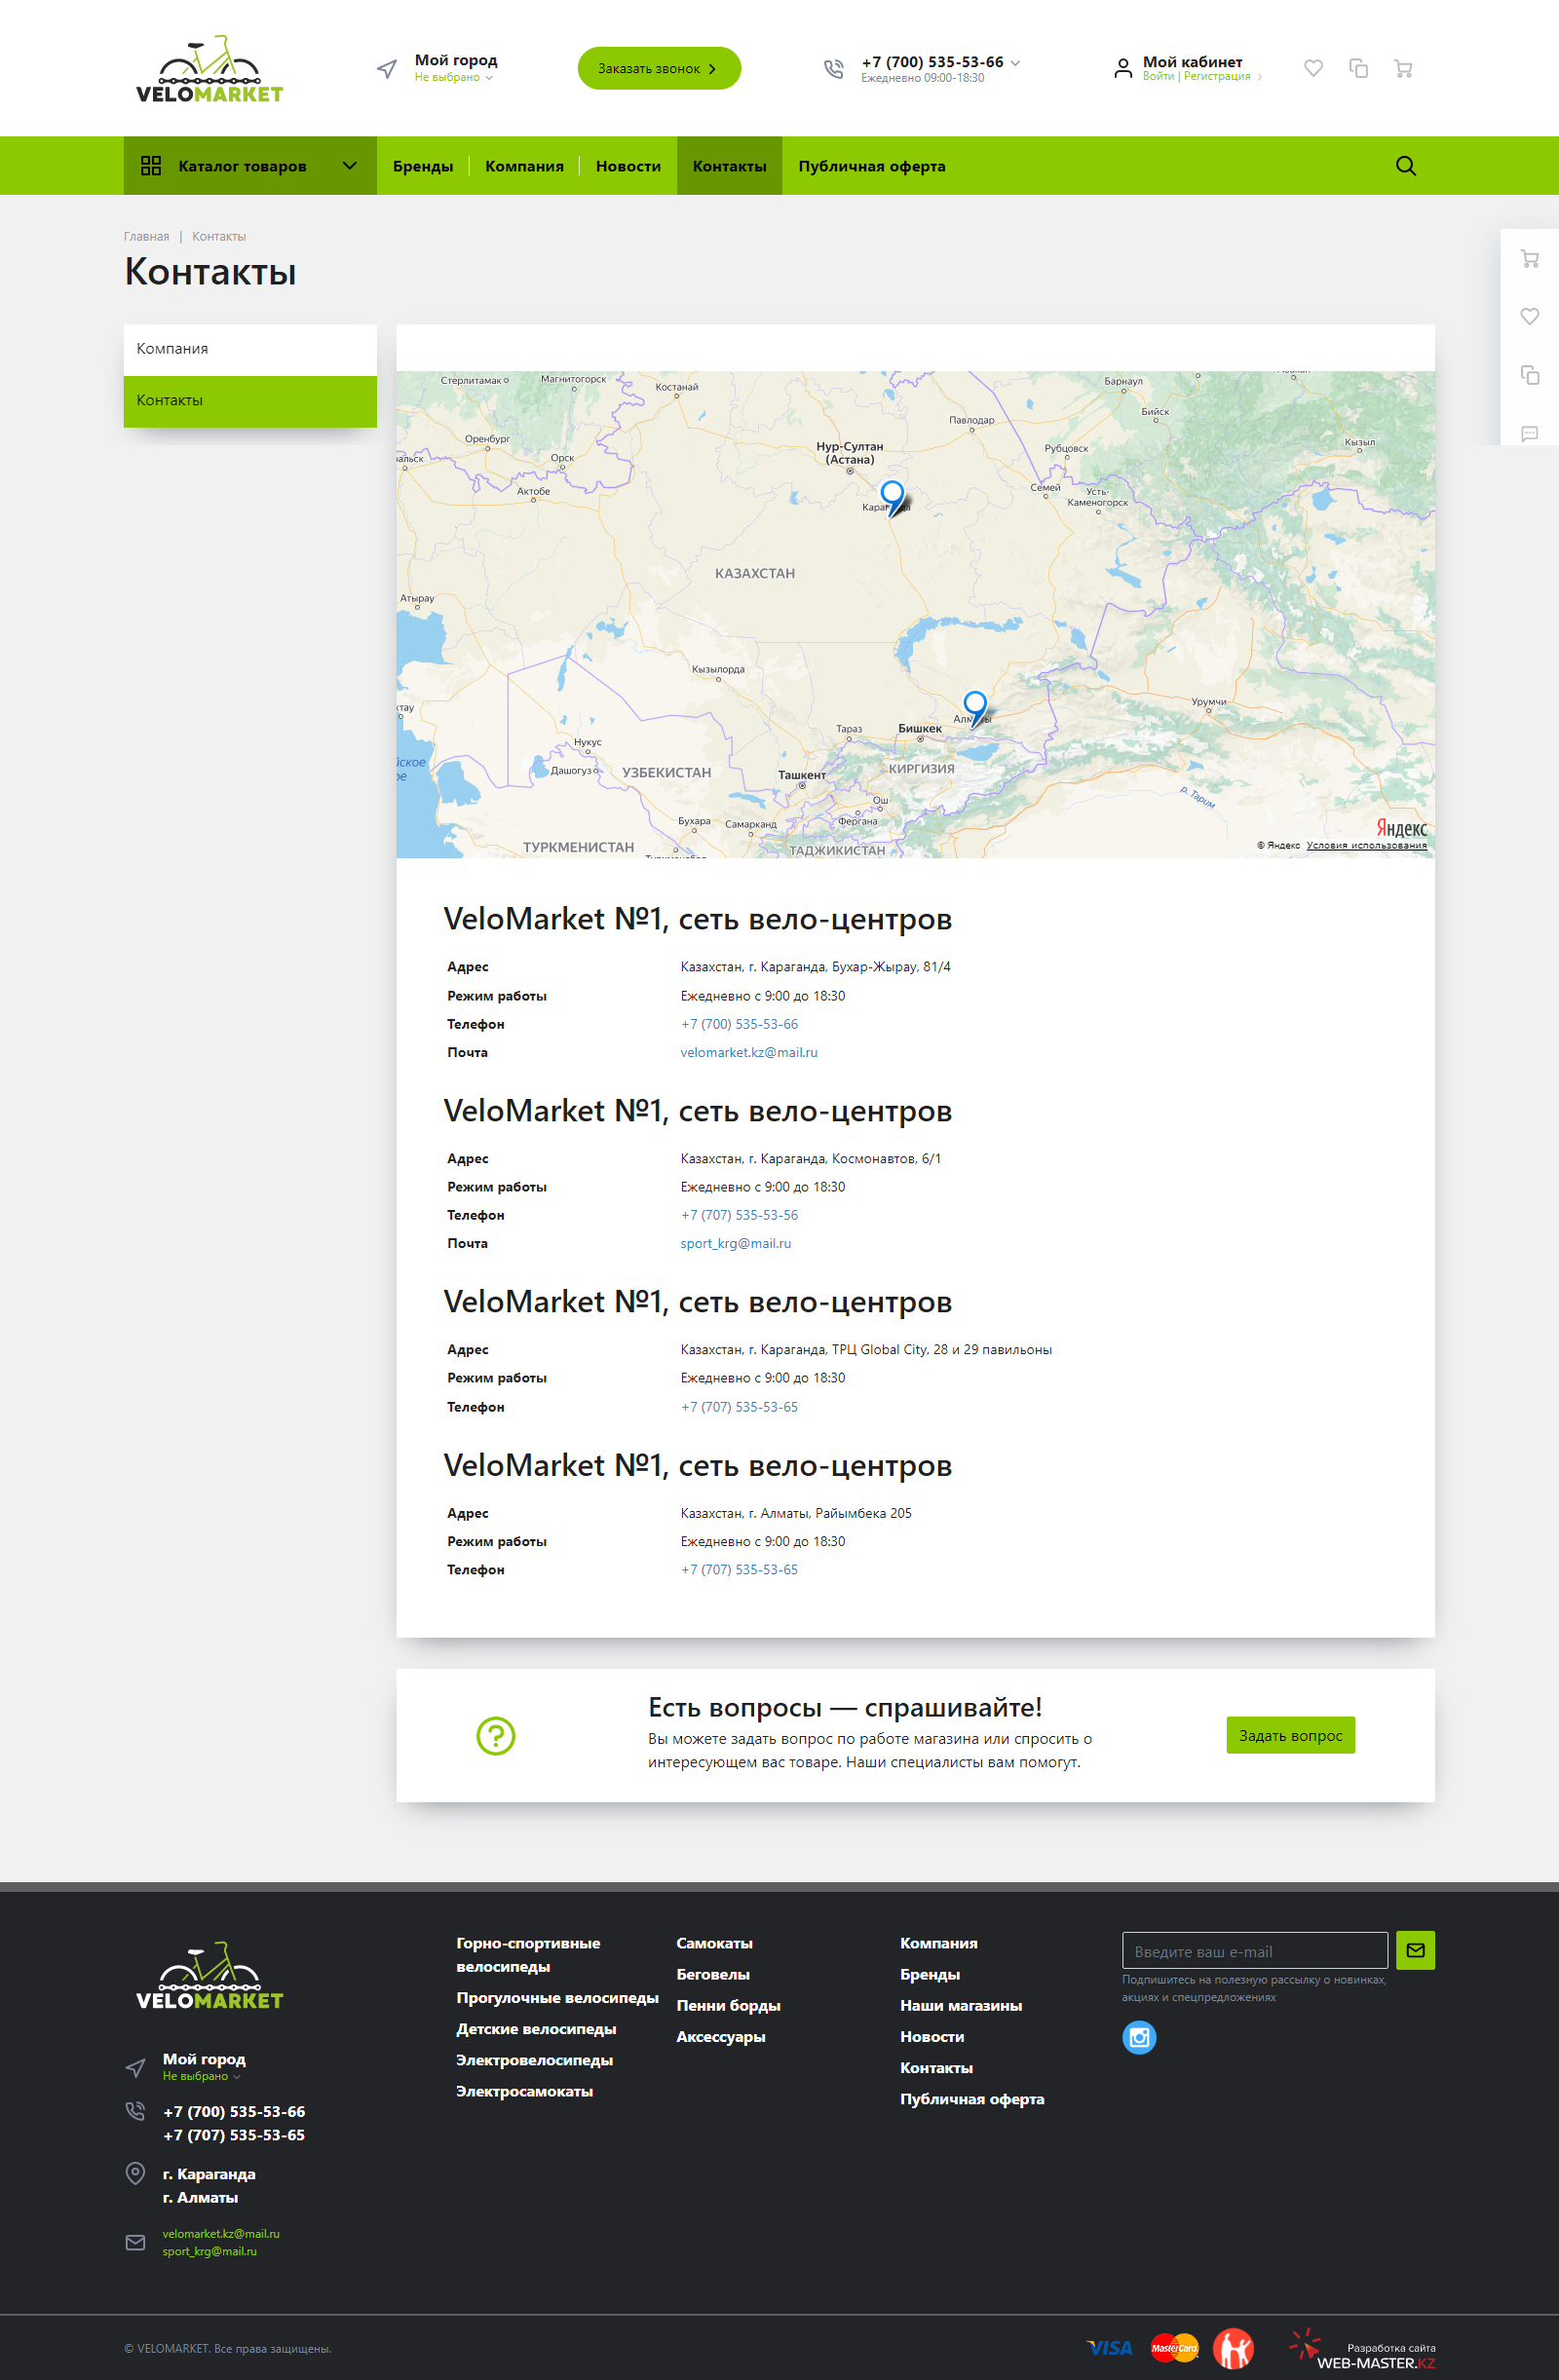Open 'Новости' in green navbar

click(628, 166)
